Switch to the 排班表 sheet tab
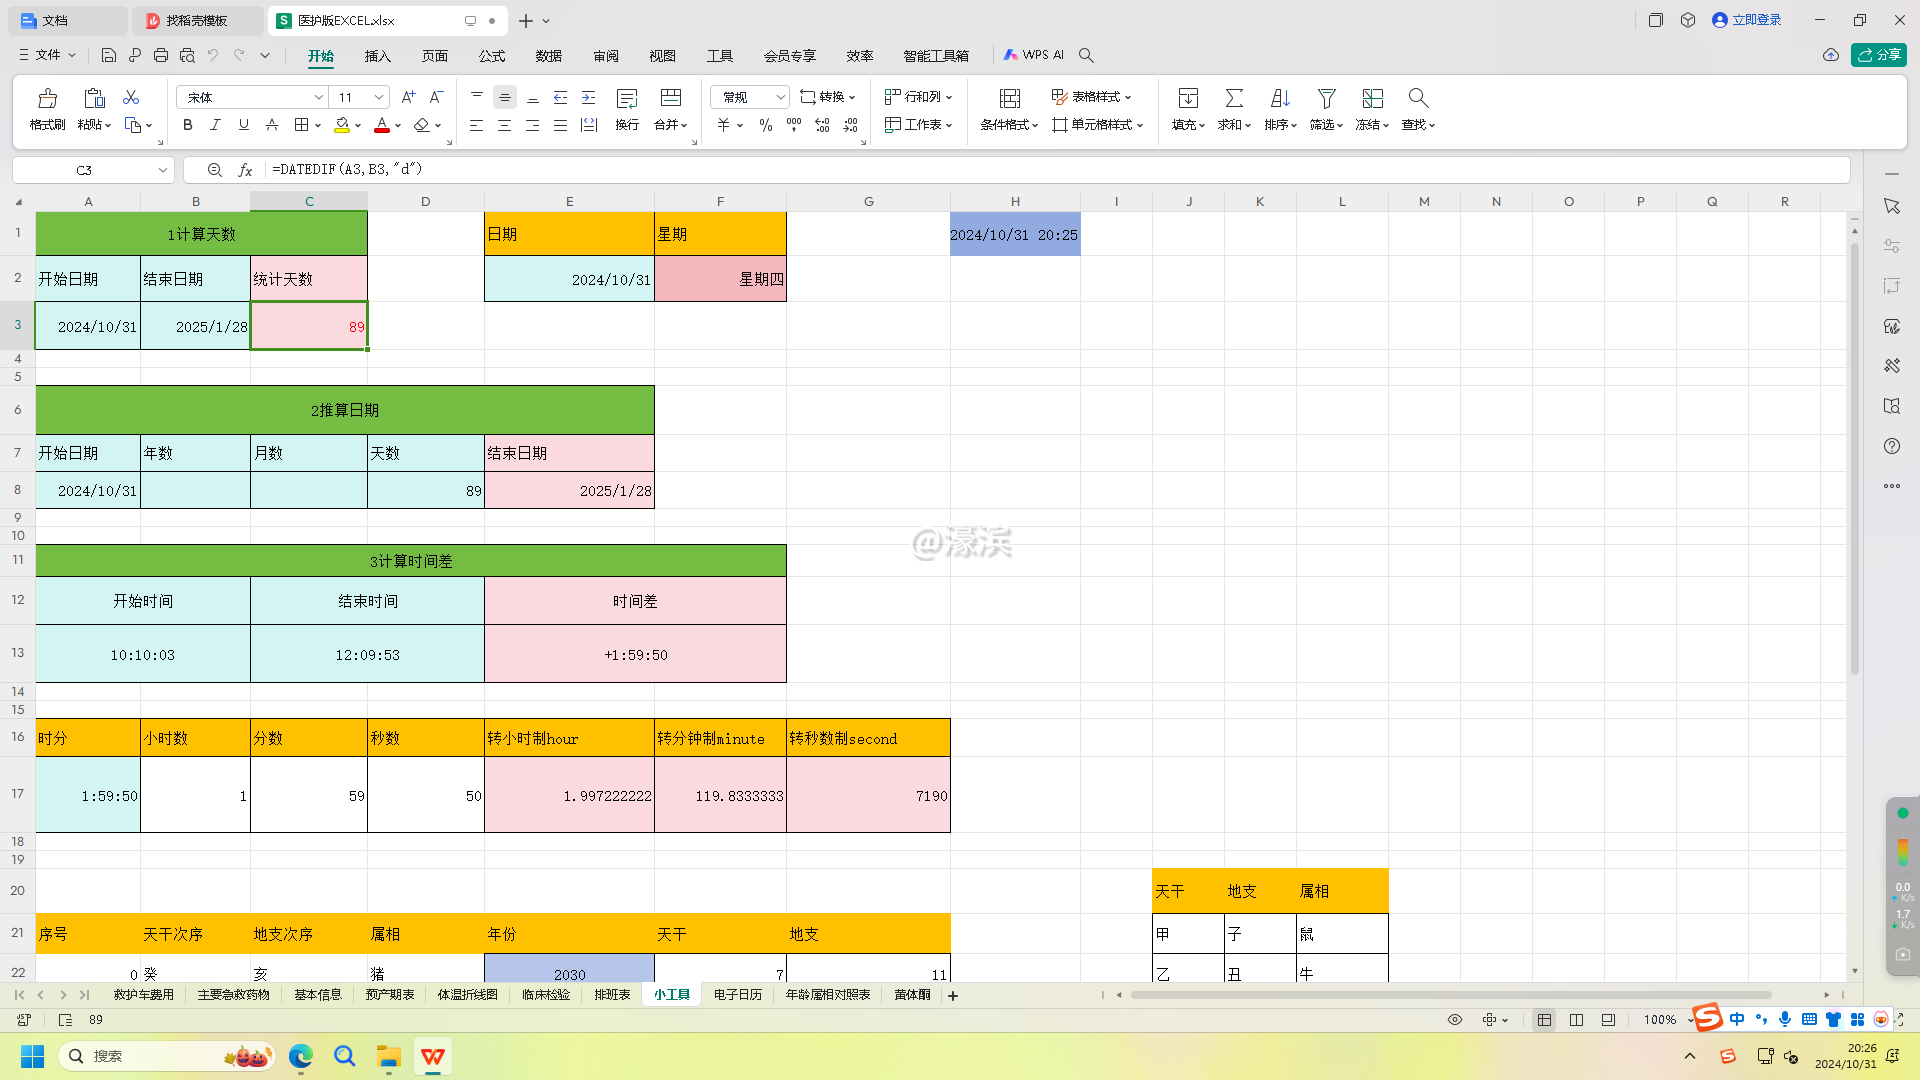This screenshot has height=1080, width=1920. tap(612, 995)
